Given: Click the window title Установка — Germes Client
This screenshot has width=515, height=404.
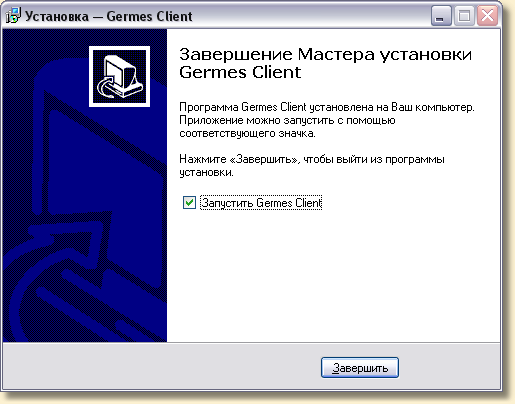Looking at the screenshot, I should [109, 16].
